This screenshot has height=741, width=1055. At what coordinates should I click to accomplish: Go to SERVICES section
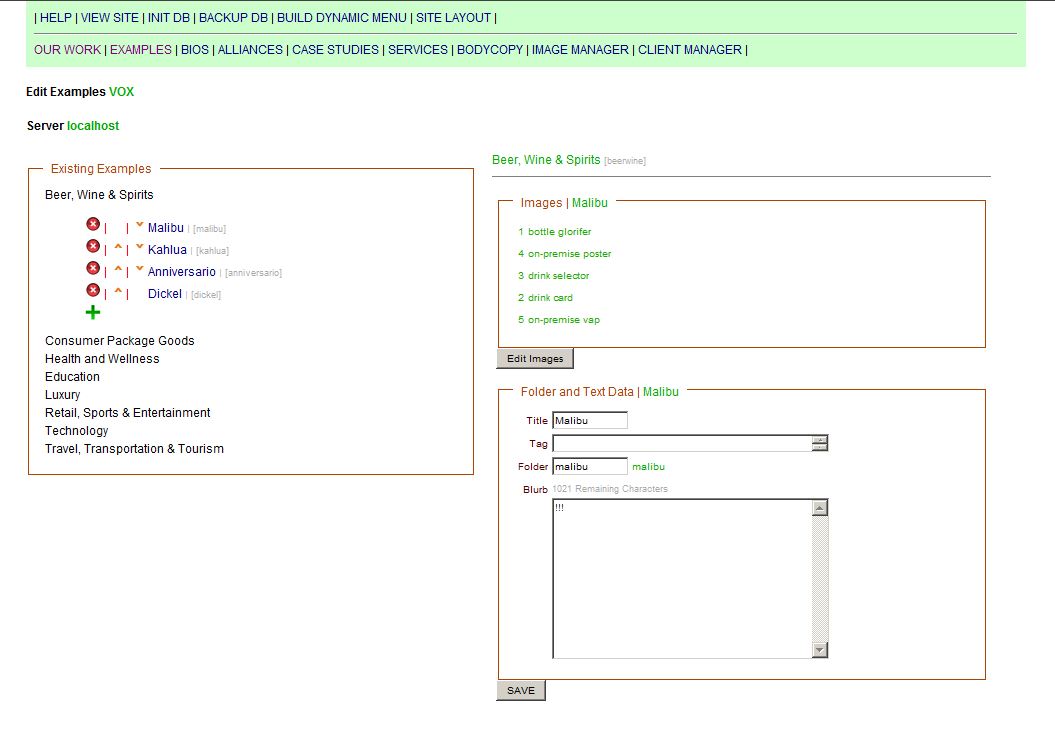tap(418, 50)
